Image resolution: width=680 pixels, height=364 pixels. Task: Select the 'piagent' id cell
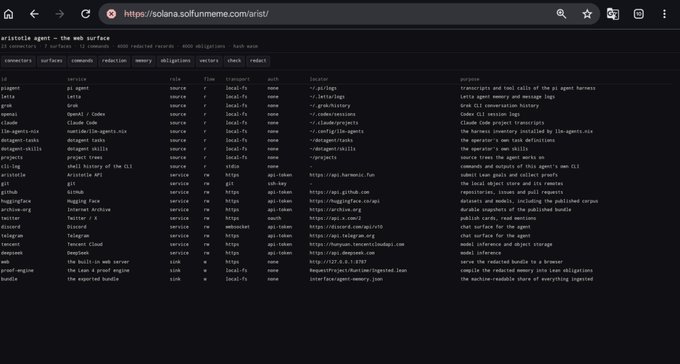point(10,88)
